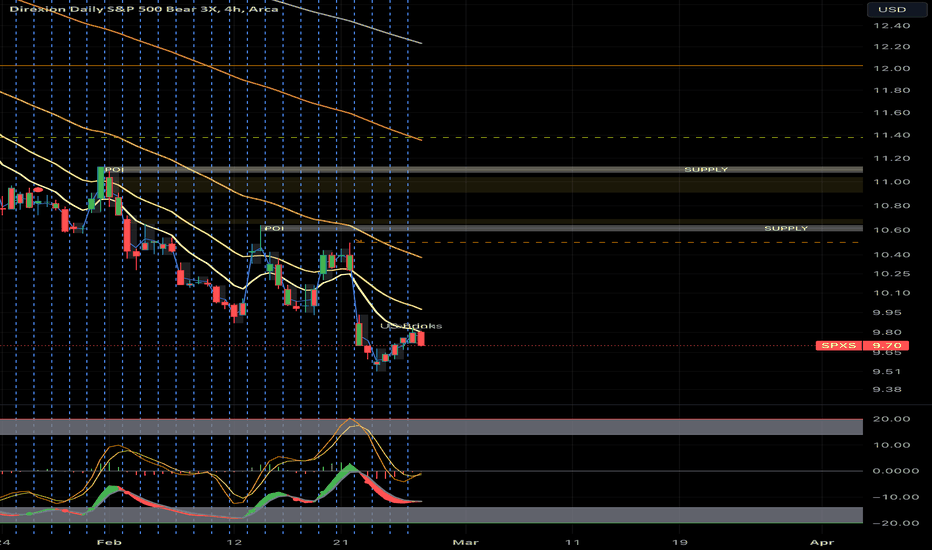
Task: Click the 10.00 indicator scale value
Action: [892, 445]
